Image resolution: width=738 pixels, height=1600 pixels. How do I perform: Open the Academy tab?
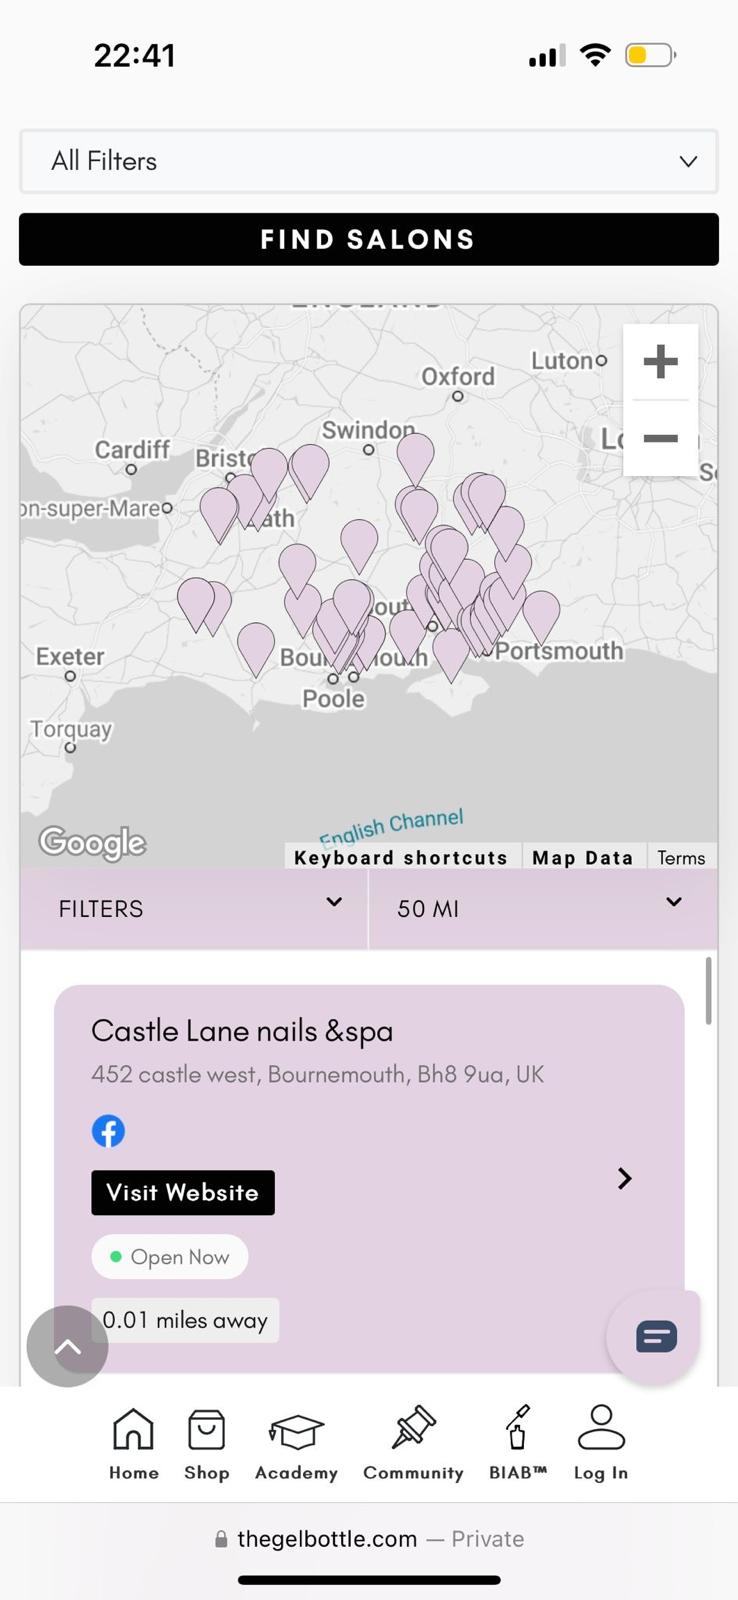click(296, 1443)
